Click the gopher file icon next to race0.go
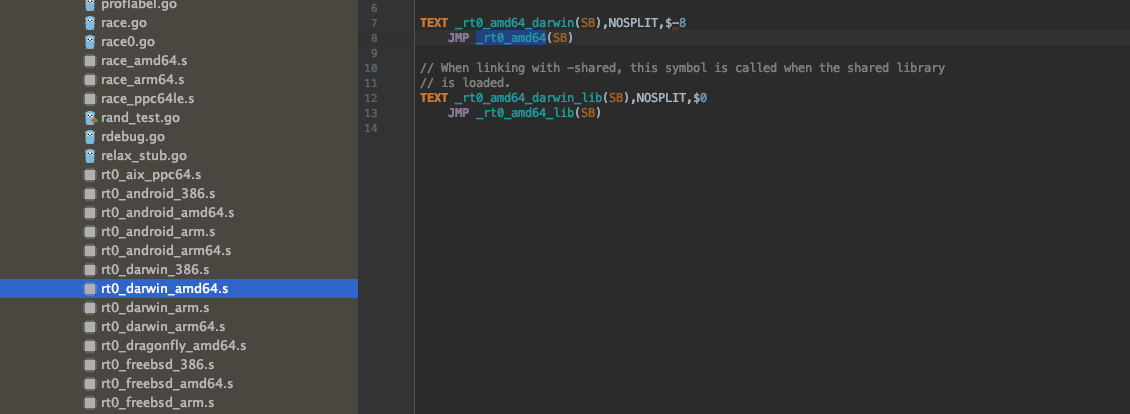1130x414 pixels. click(90, 42)
